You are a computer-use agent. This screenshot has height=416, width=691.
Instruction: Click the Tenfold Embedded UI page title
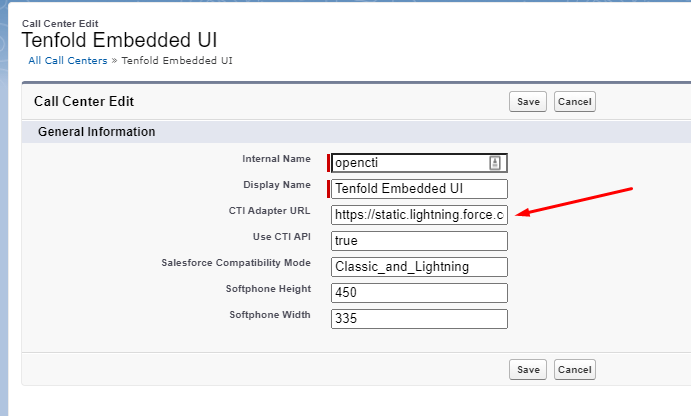(x=119, y=40)
